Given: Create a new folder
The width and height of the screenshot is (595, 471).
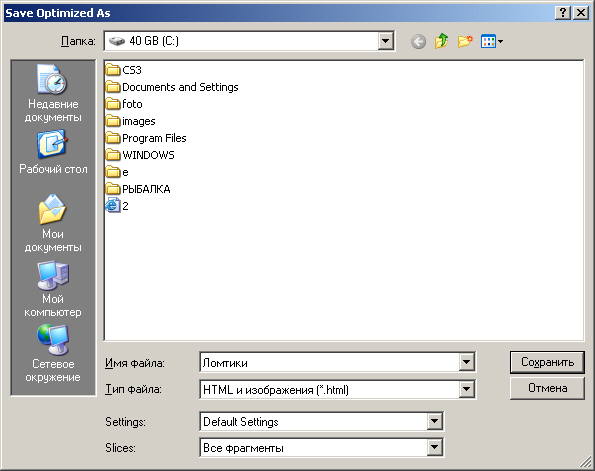Looking at the screenshot, I should pos(465,41).
